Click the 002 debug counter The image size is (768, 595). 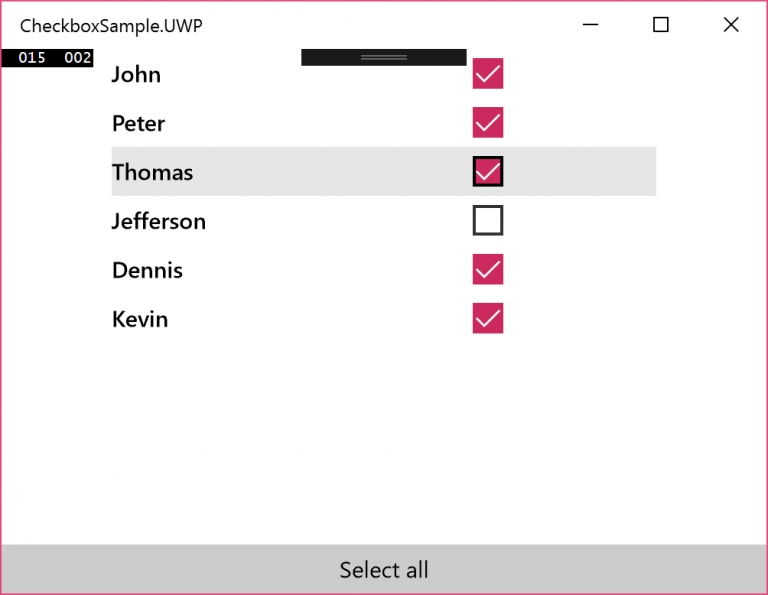tap(78, 58)
